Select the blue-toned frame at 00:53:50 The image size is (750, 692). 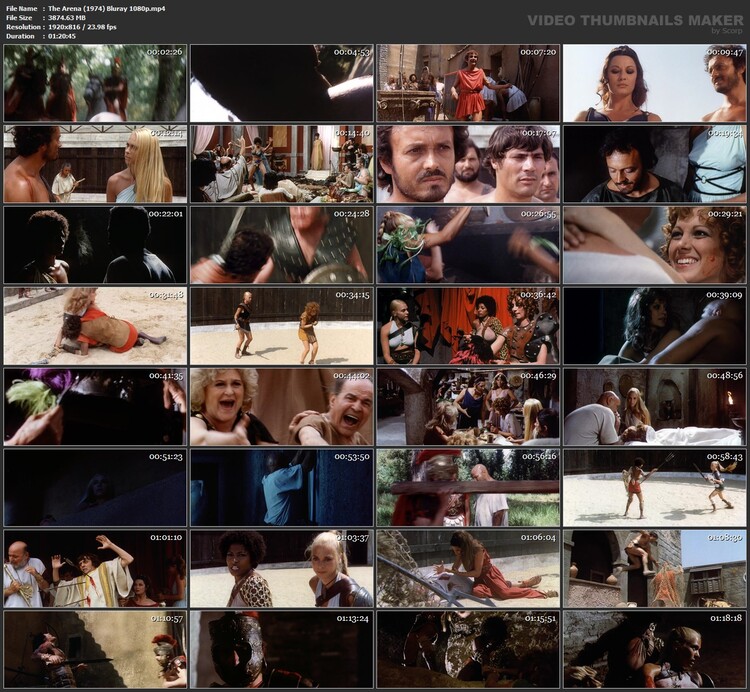click(x=281, y=488)
